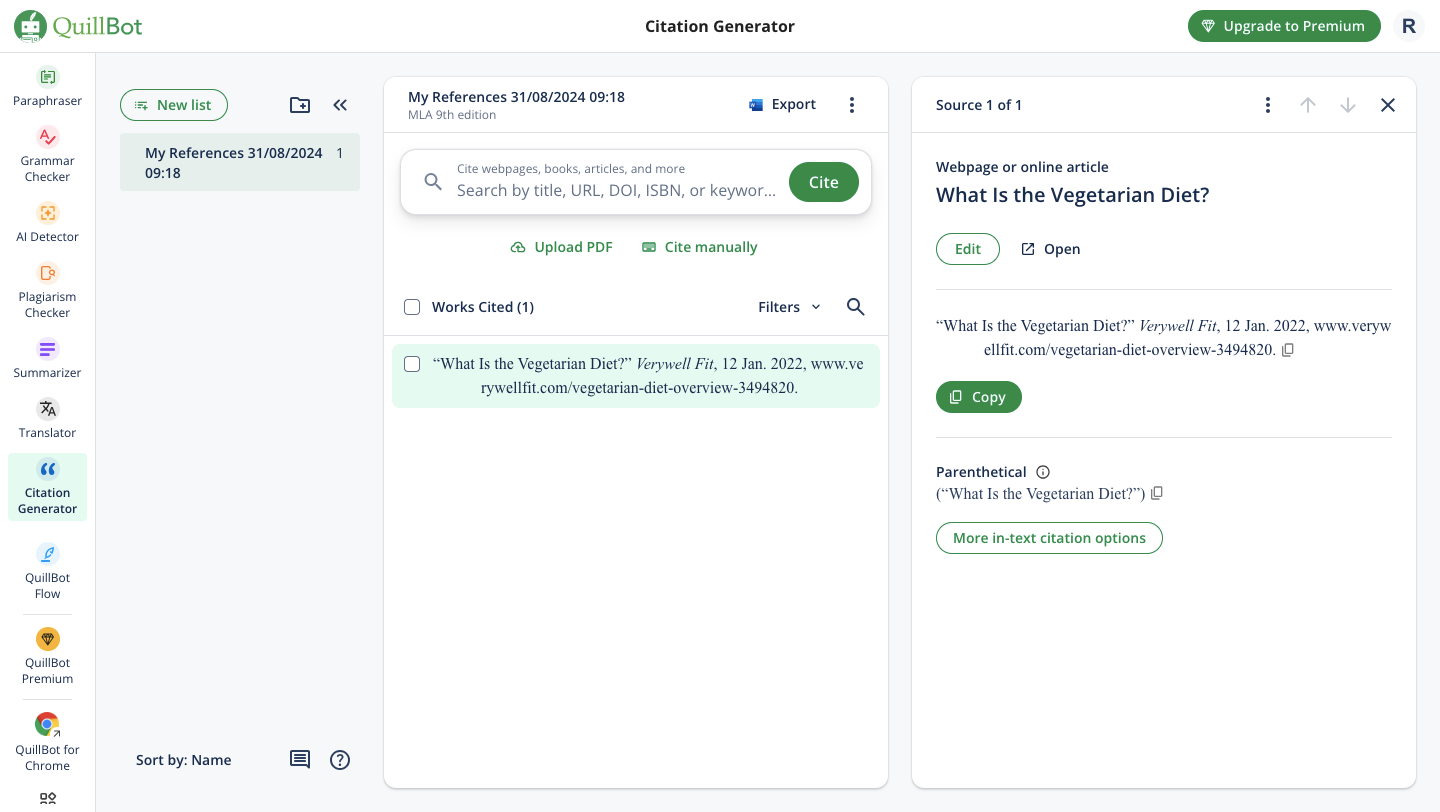Viewport: 1440px width, 812px height.
Task: Click the help question mark icon
Action: click(x=340, y=760)
